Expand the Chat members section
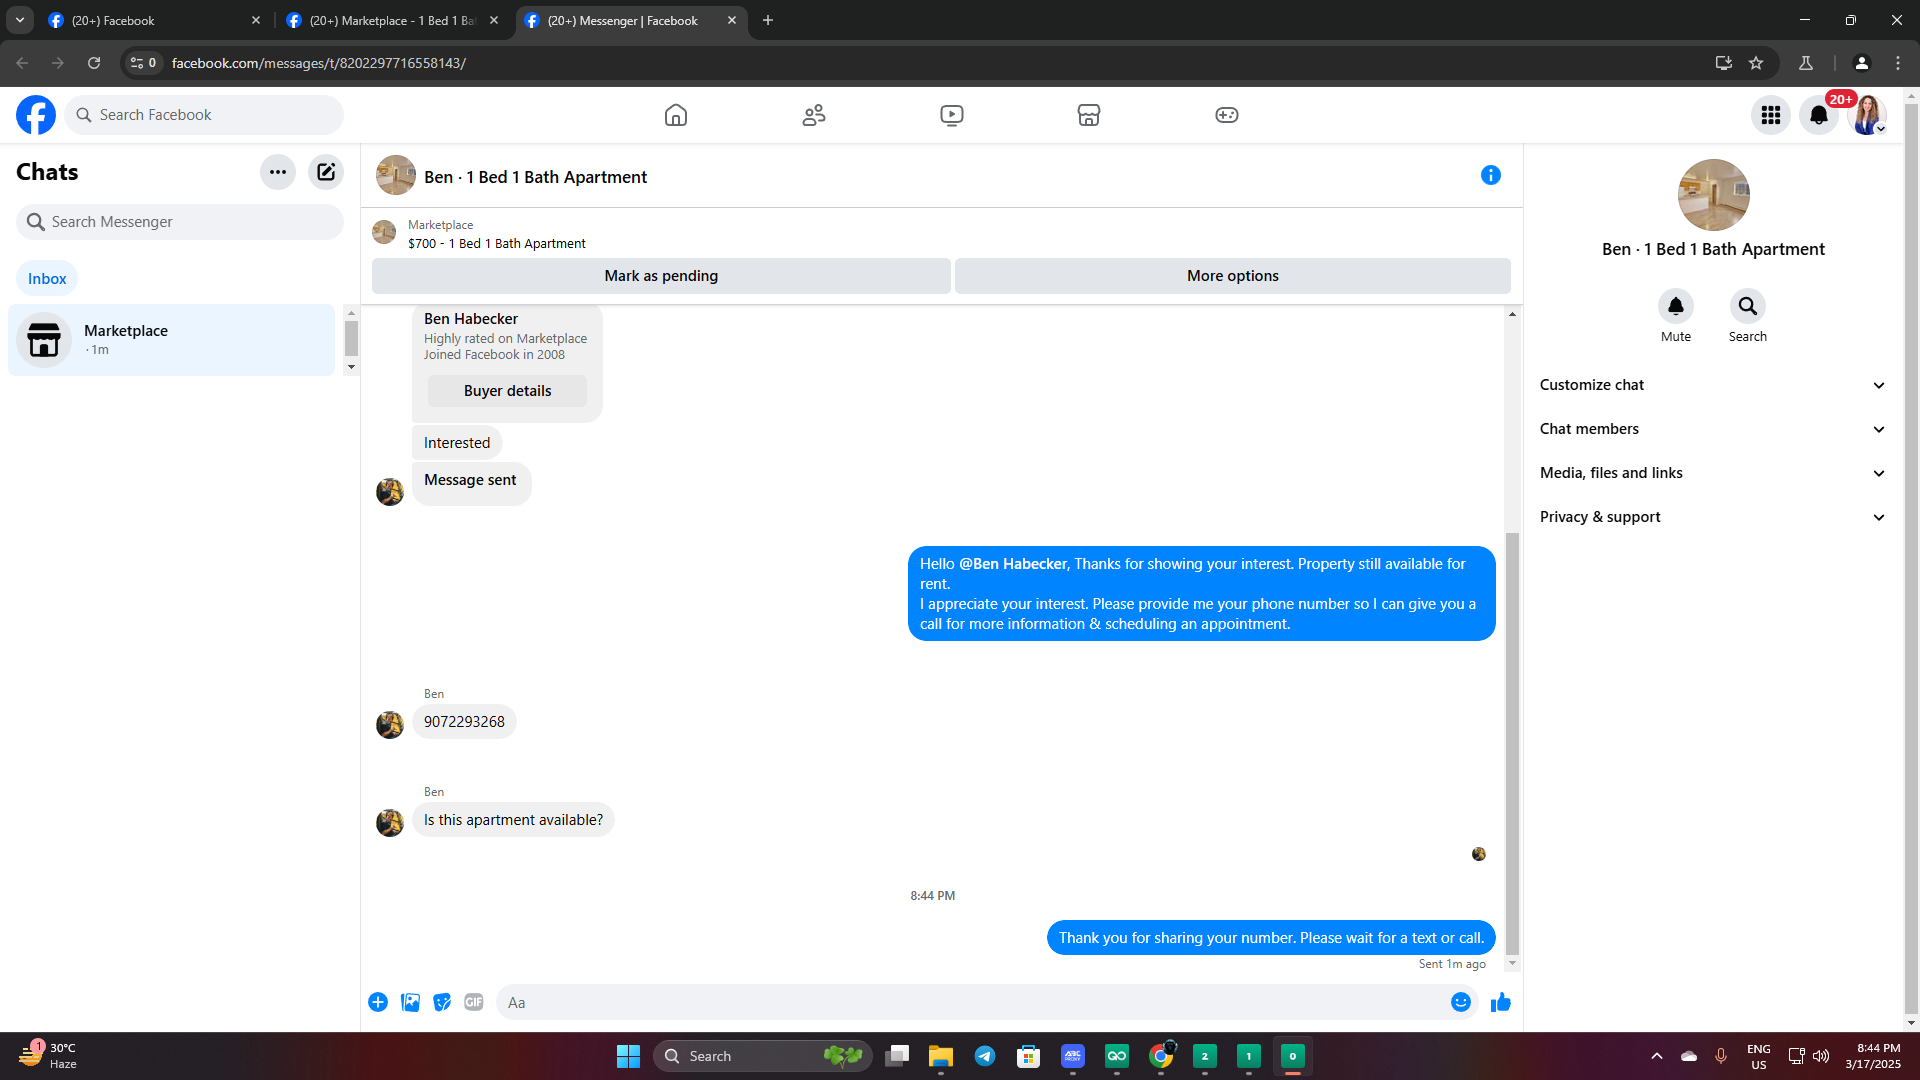The image size is (1920, 1080). [x=1713, y=429]
